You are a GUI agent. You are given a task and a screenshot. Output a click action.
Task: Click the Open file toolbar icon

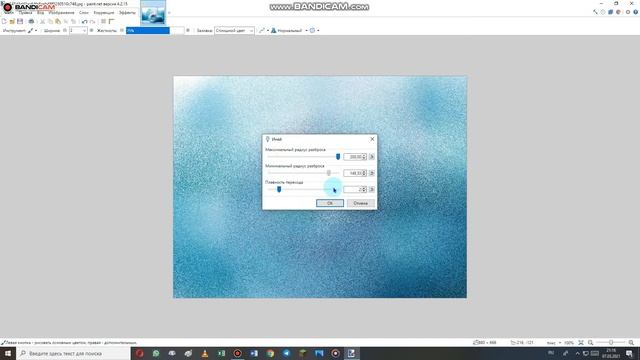[x=12, y=21]
